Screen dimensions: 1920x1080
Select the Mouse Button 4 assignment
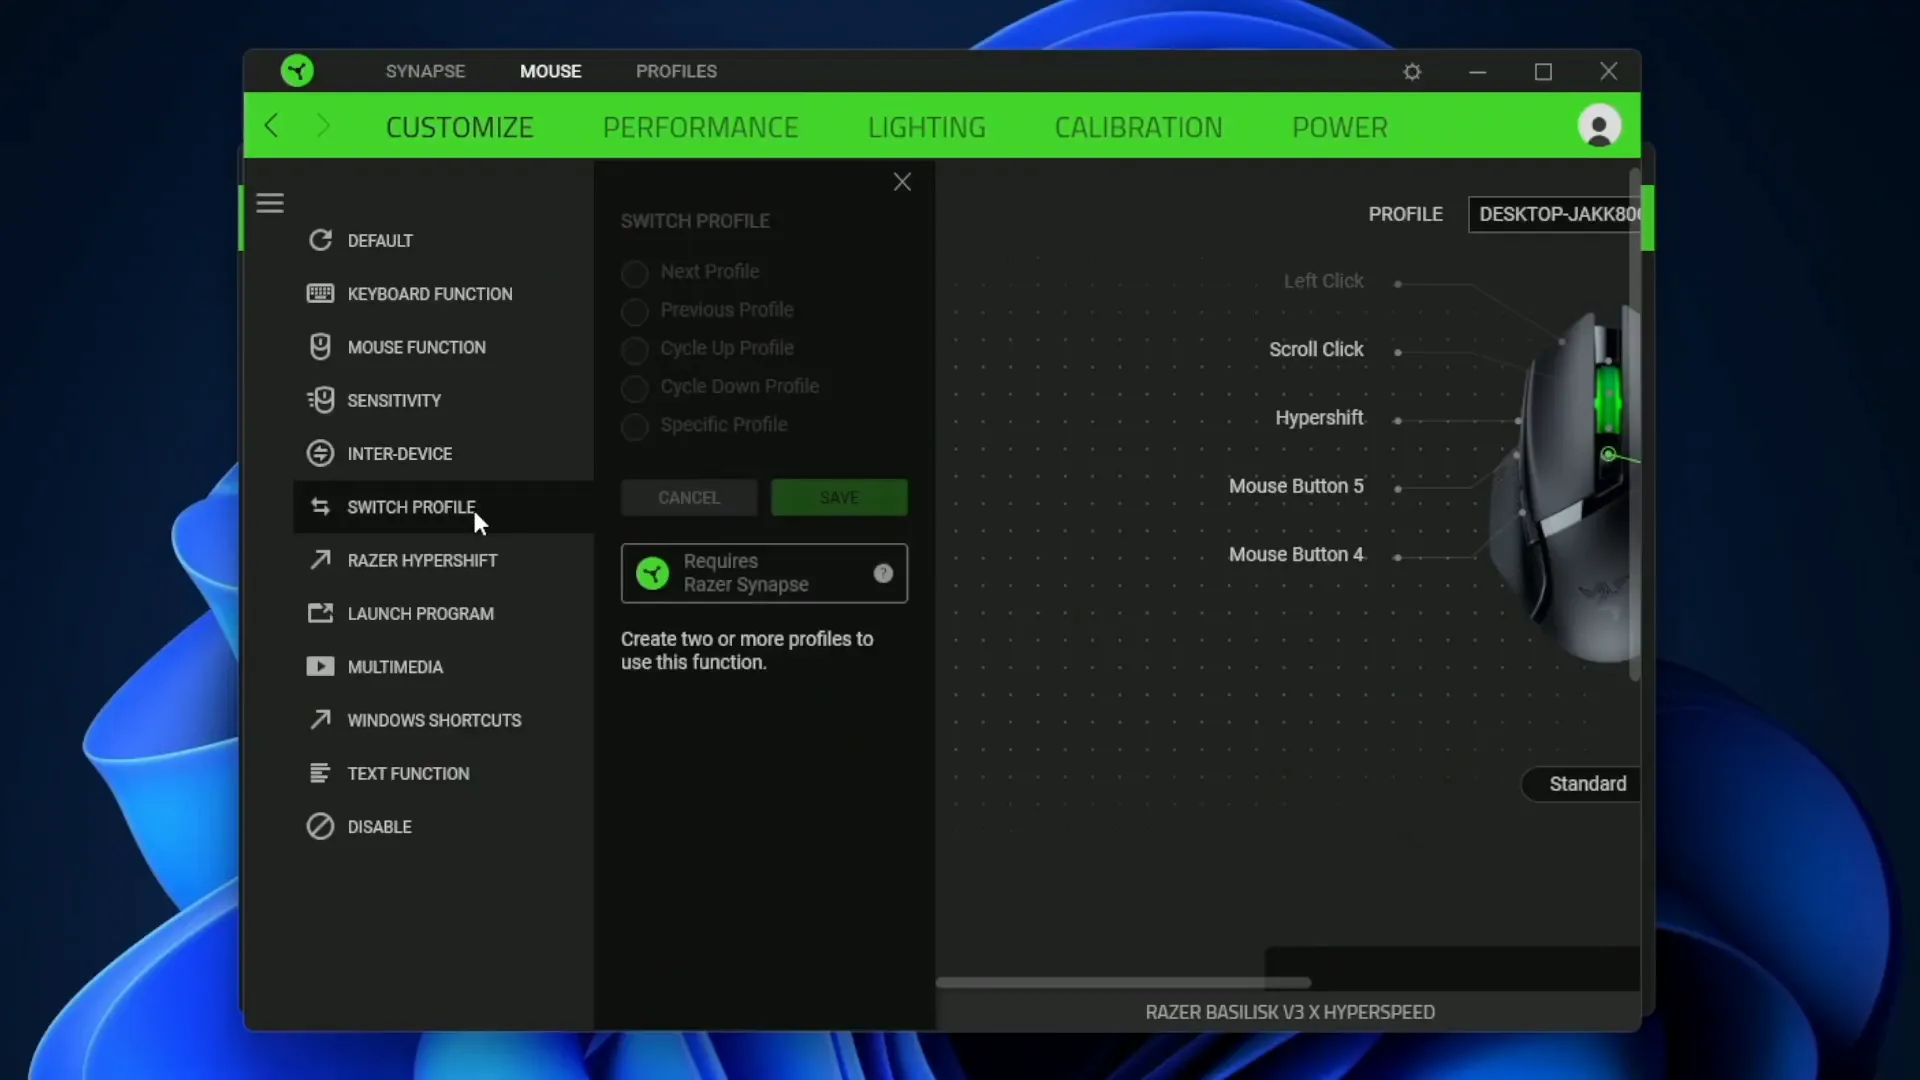(1296, 554)
